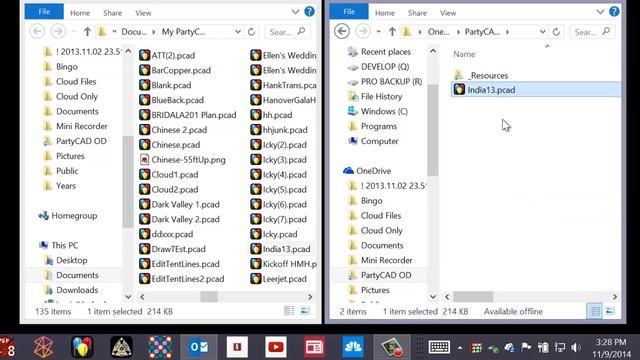Expand the ribbon in left Explorer window
640x360 pixels.
(295, 12)
